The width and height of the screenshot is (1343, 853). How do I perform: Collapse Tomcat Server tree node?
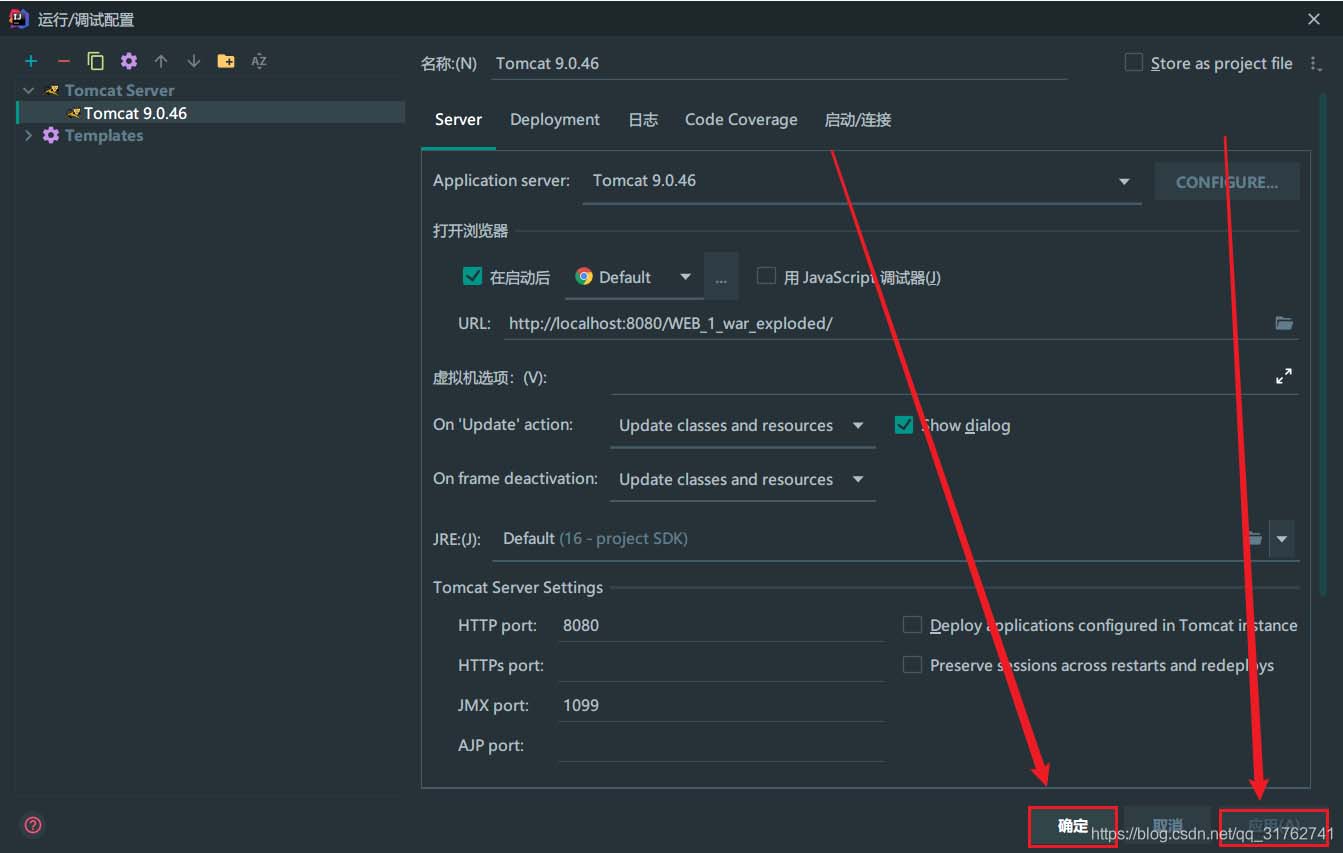(28, 90)
